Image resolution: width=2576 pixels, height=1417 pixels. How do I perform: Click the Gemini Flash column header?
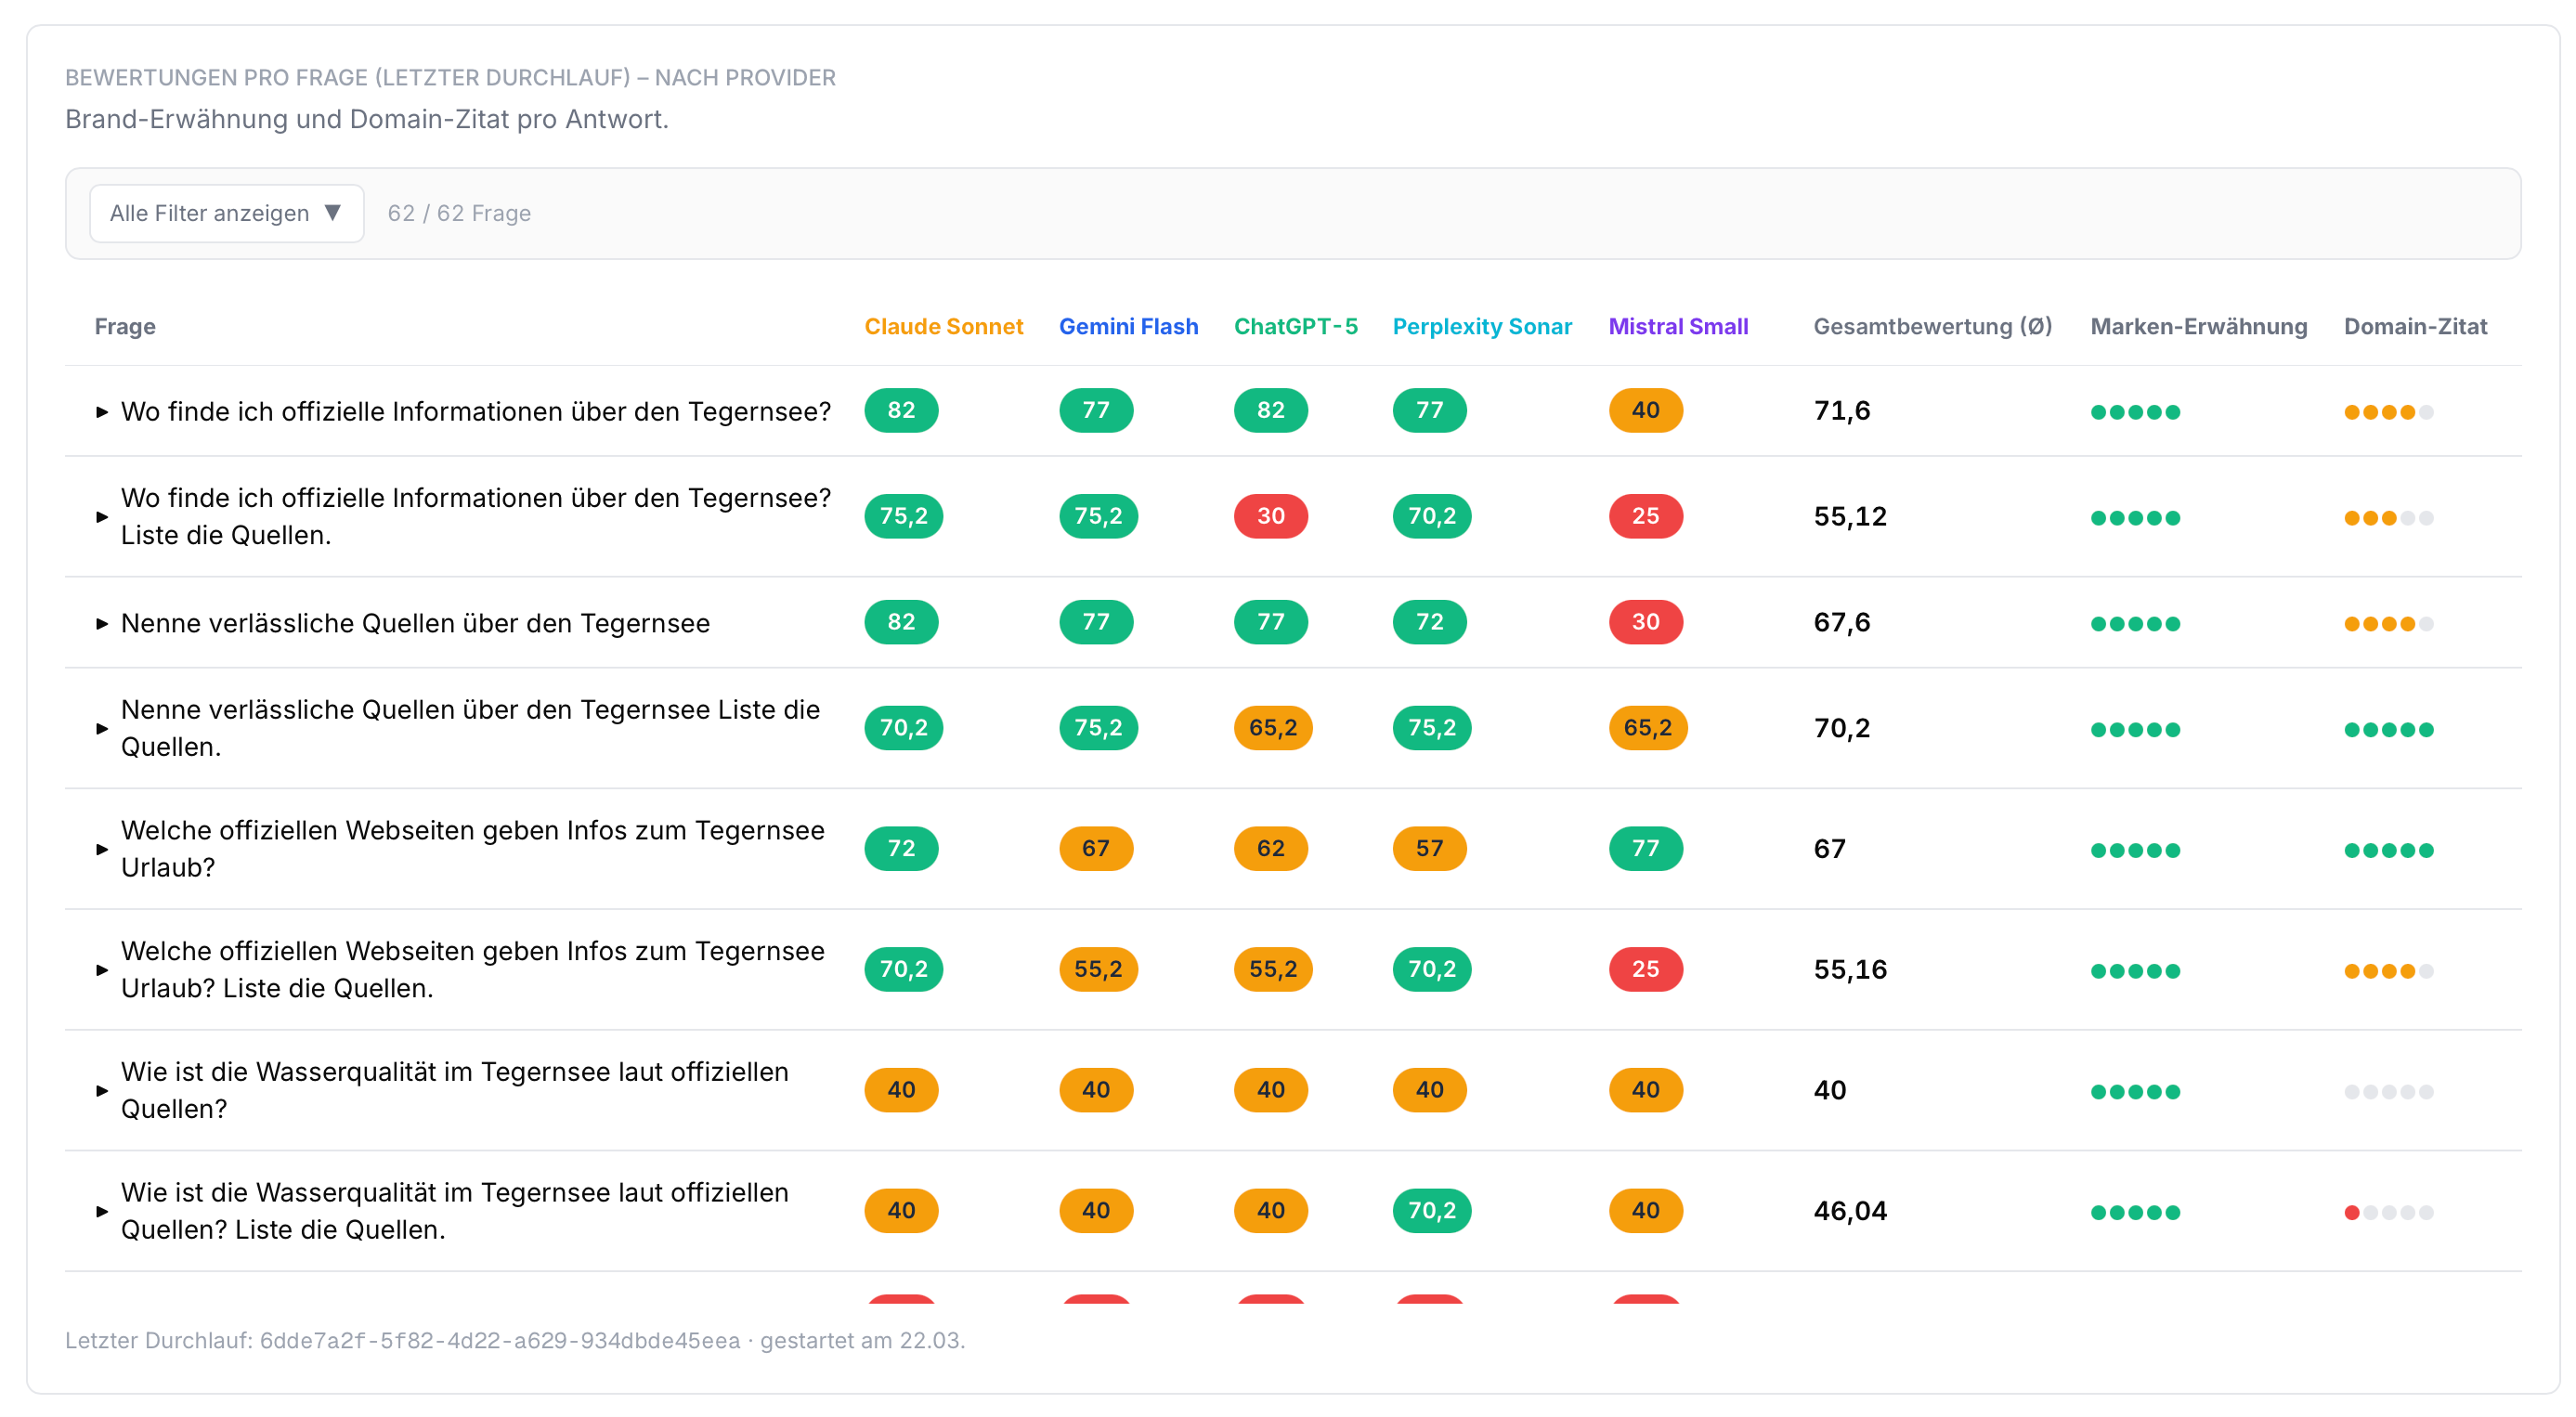point(1127,326)
